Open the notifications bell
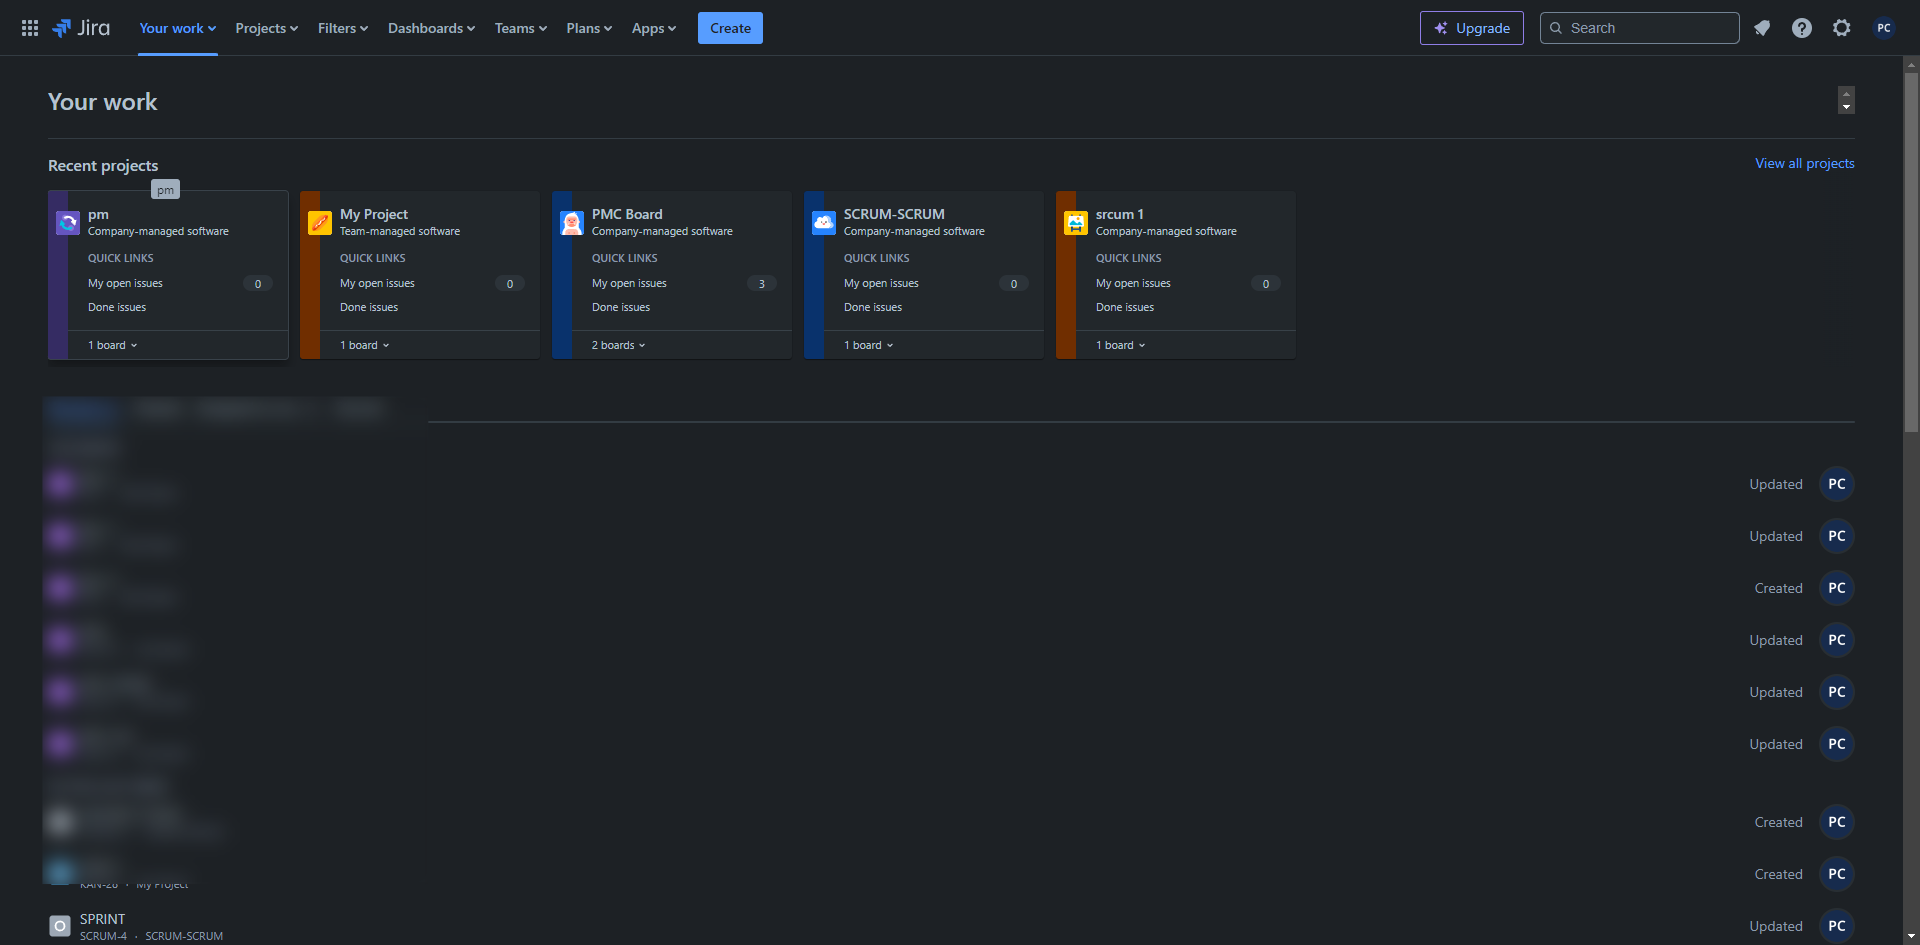Image resolution: width=1920 pixels, height=945 pixels. pyautogui.click(x=1762, y=28)
